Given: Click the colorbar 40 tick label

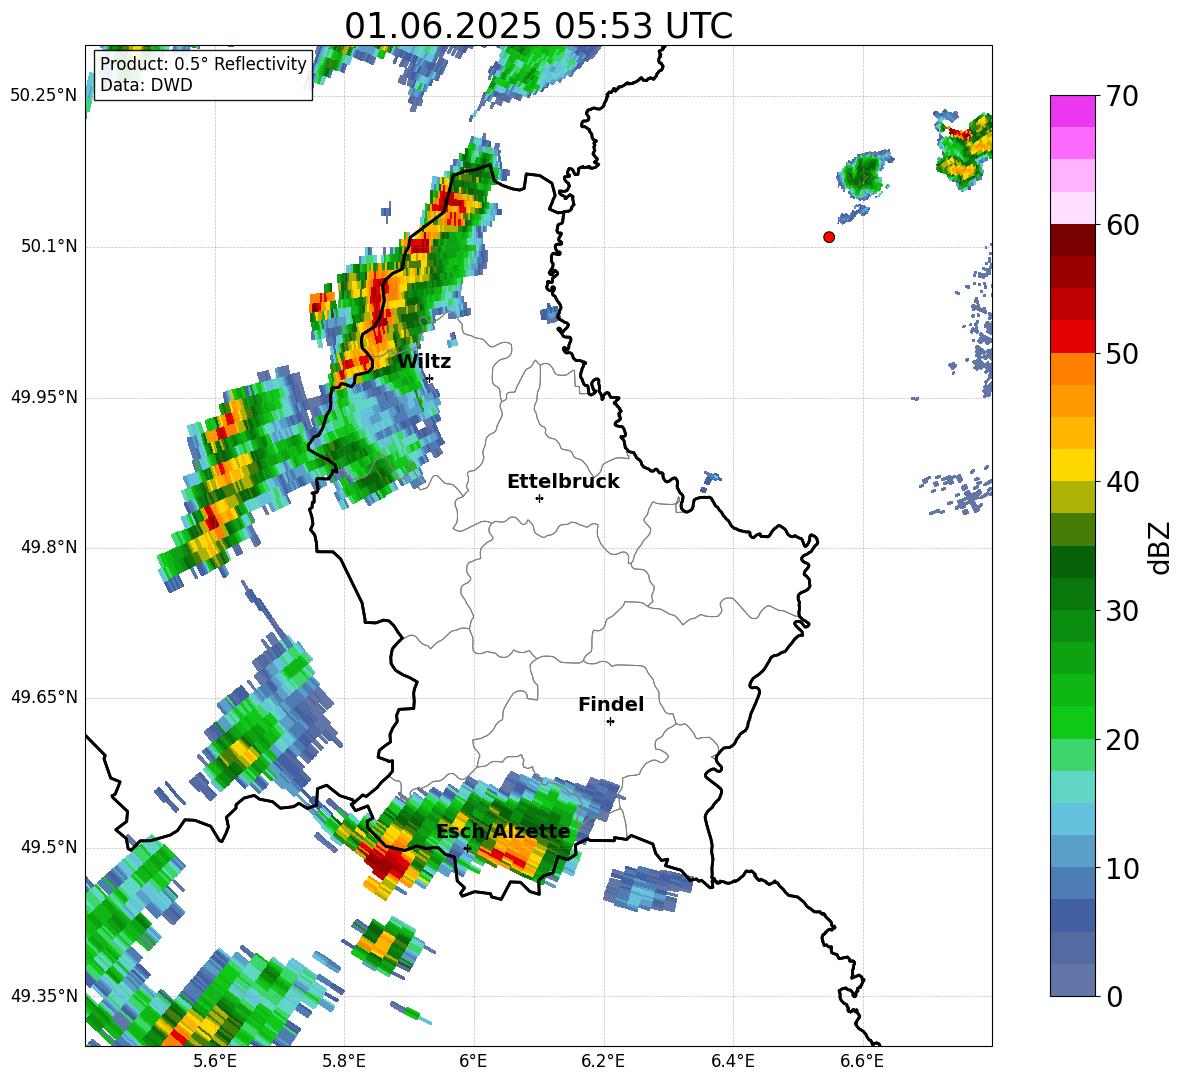Looking at the screenshot, I should point(1122,482).
